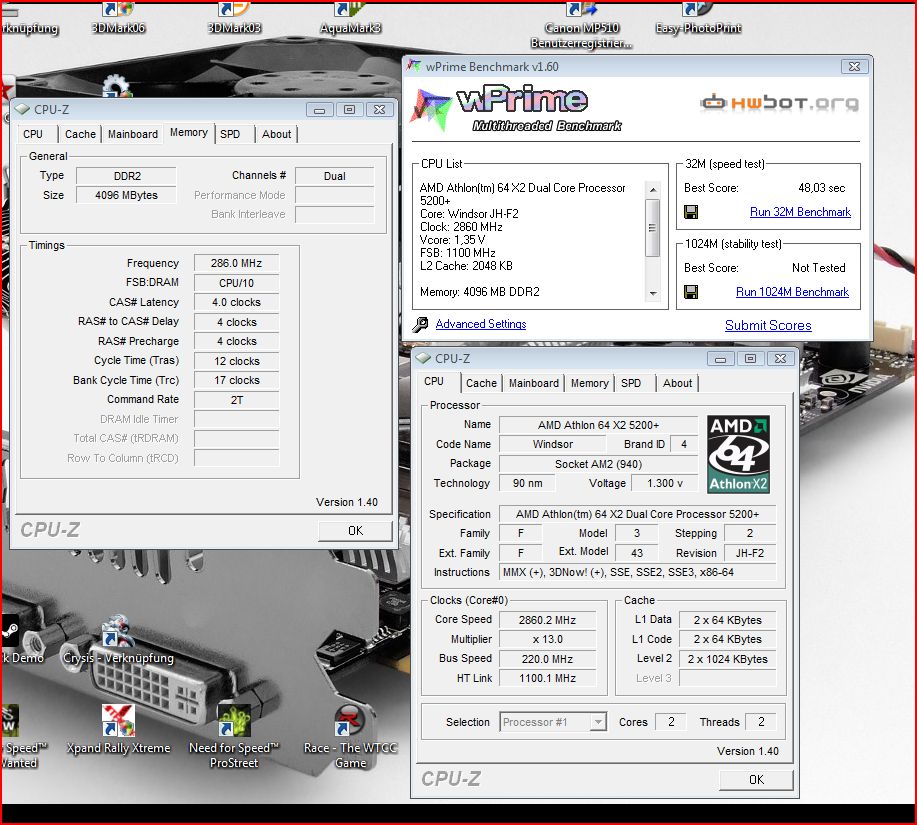Close the wPrime Benchmark window

(x=854, y=66)
